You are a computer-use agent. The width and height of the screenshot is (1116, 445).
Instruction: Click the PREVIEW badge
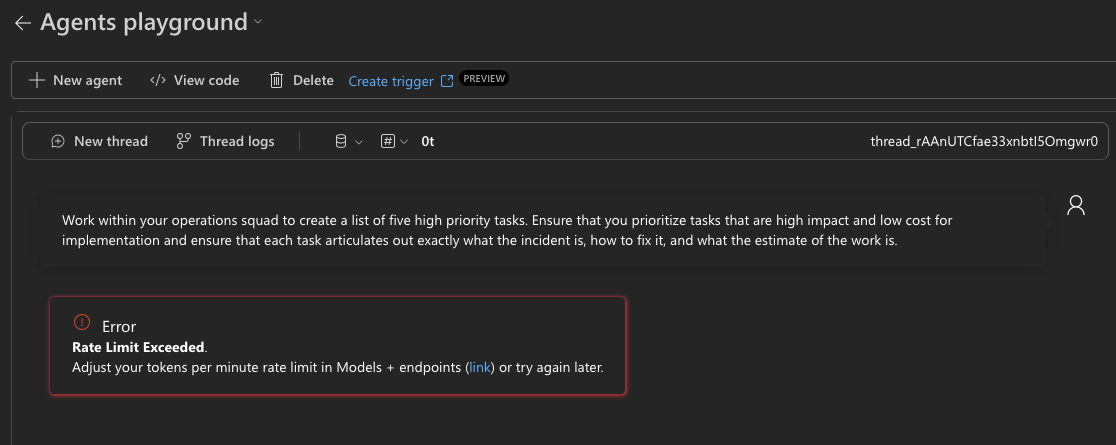coord(484,78)
